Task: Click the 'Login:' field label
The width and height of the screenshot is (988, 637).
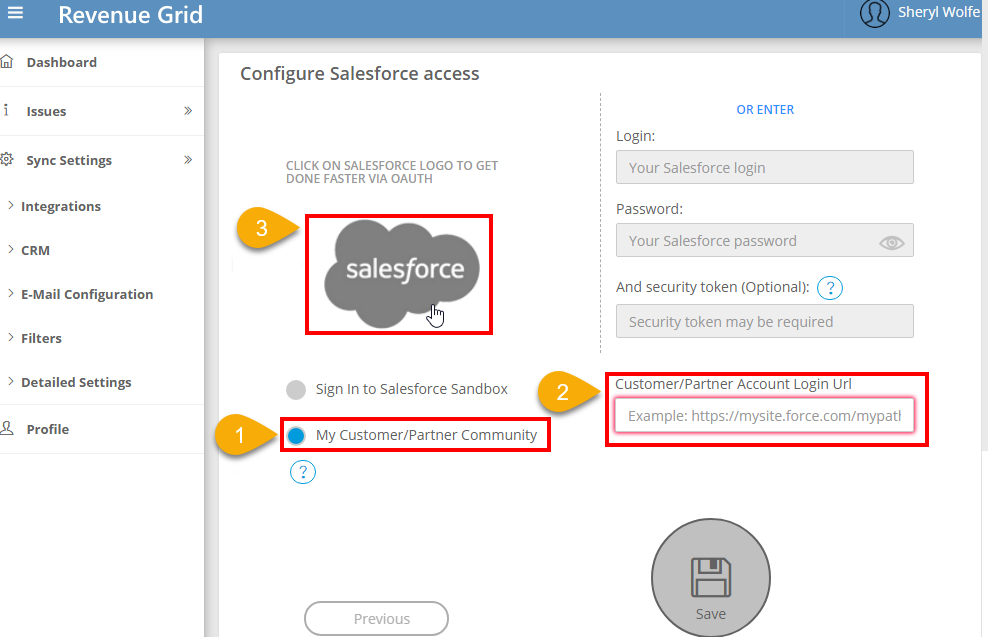Action: pos(635,136)
